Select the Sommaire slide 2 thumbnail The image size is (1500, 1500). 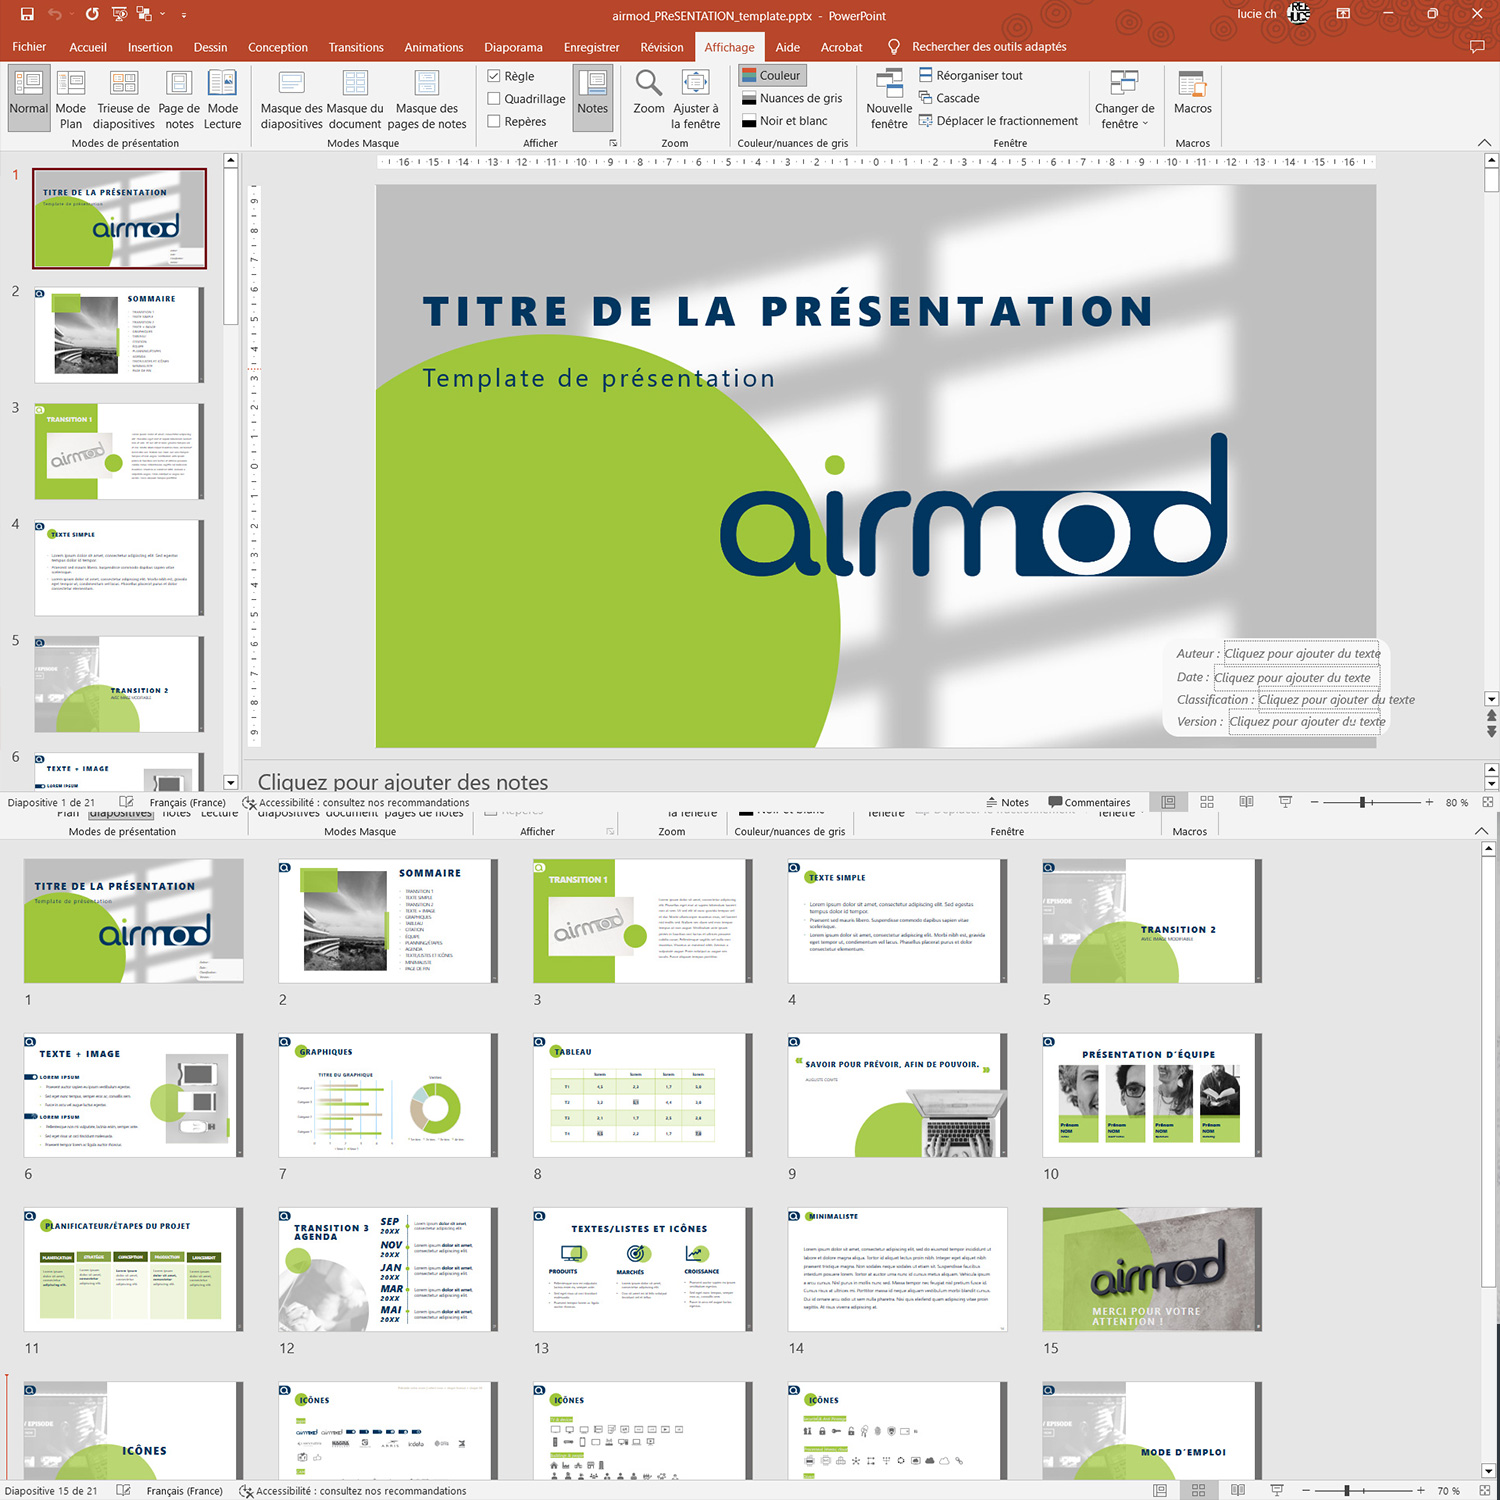coord(119,335)
